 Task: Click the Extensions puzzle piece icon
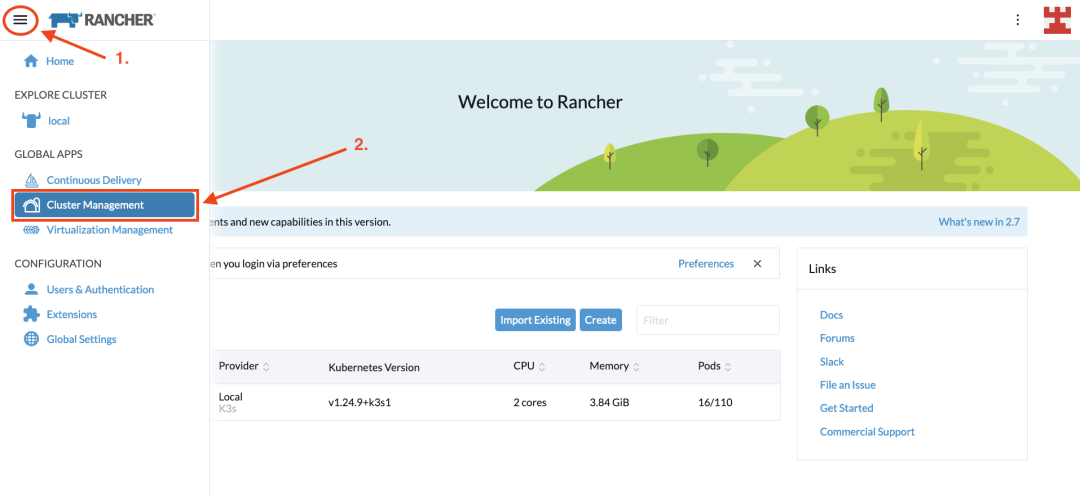coord(31,314)
